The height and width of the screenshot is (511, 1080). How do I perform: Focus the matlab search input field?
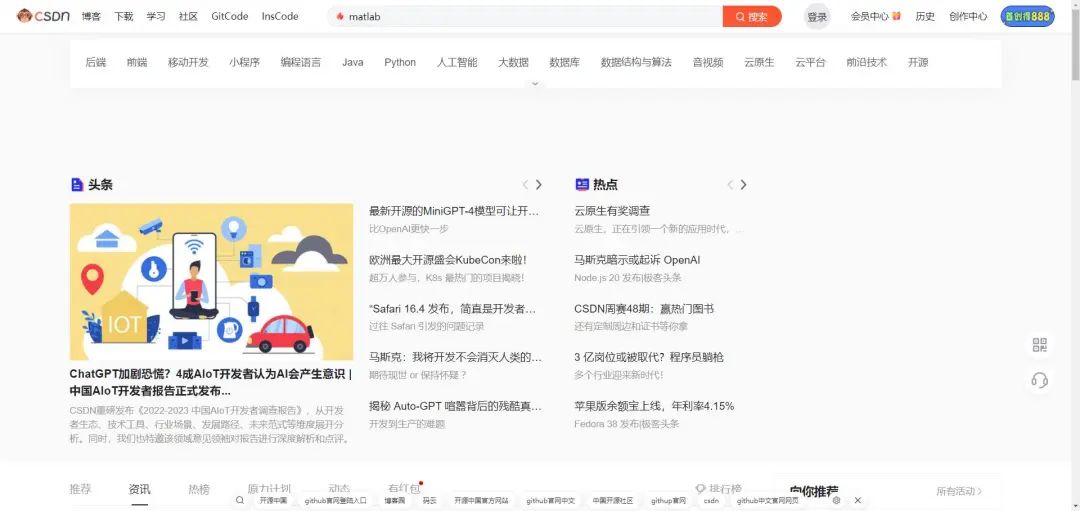tap(525, 17)
